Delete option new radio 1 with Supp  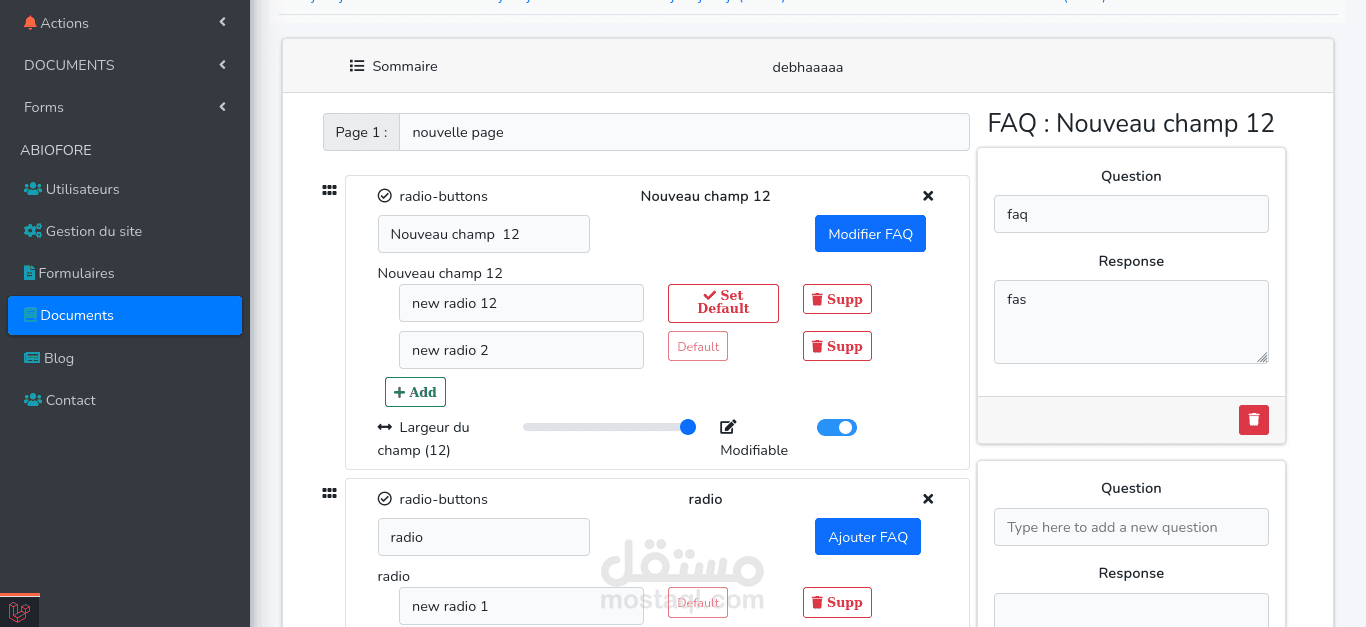coord(837,602)
